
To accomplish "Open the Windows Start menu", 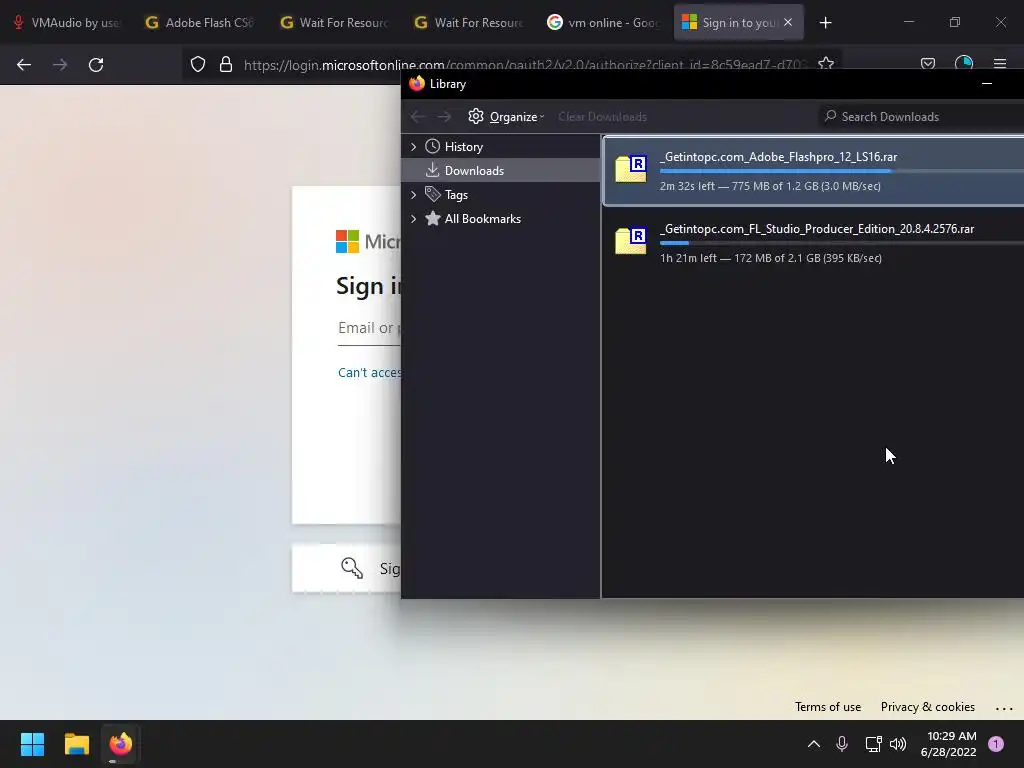I will tap(32, 744).
